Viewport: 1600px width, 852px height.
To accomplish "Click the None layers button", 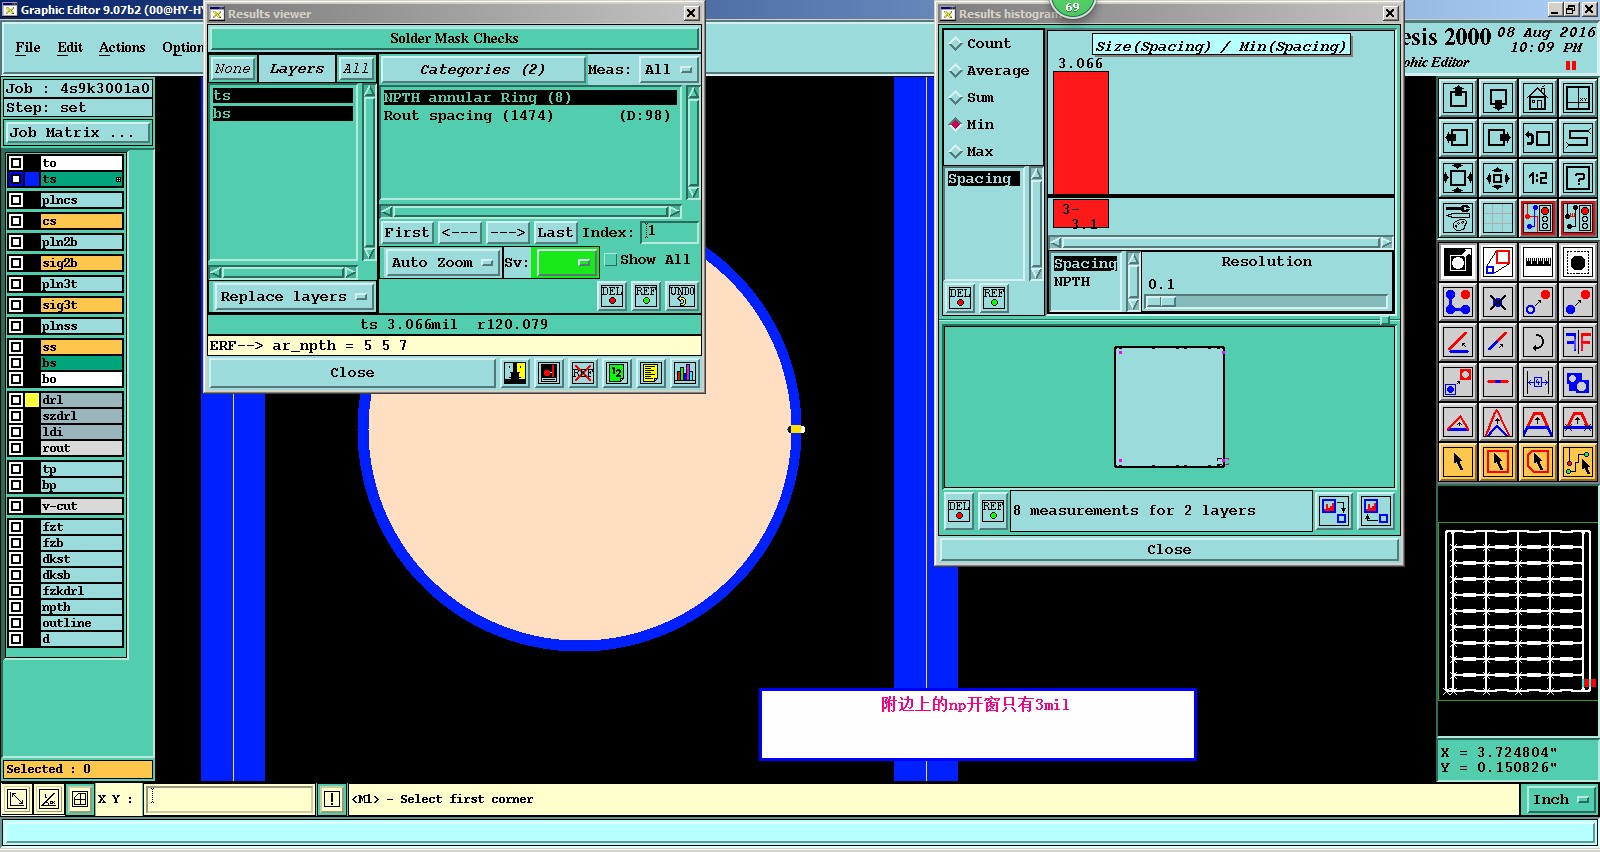I will [x=233, y=69].
